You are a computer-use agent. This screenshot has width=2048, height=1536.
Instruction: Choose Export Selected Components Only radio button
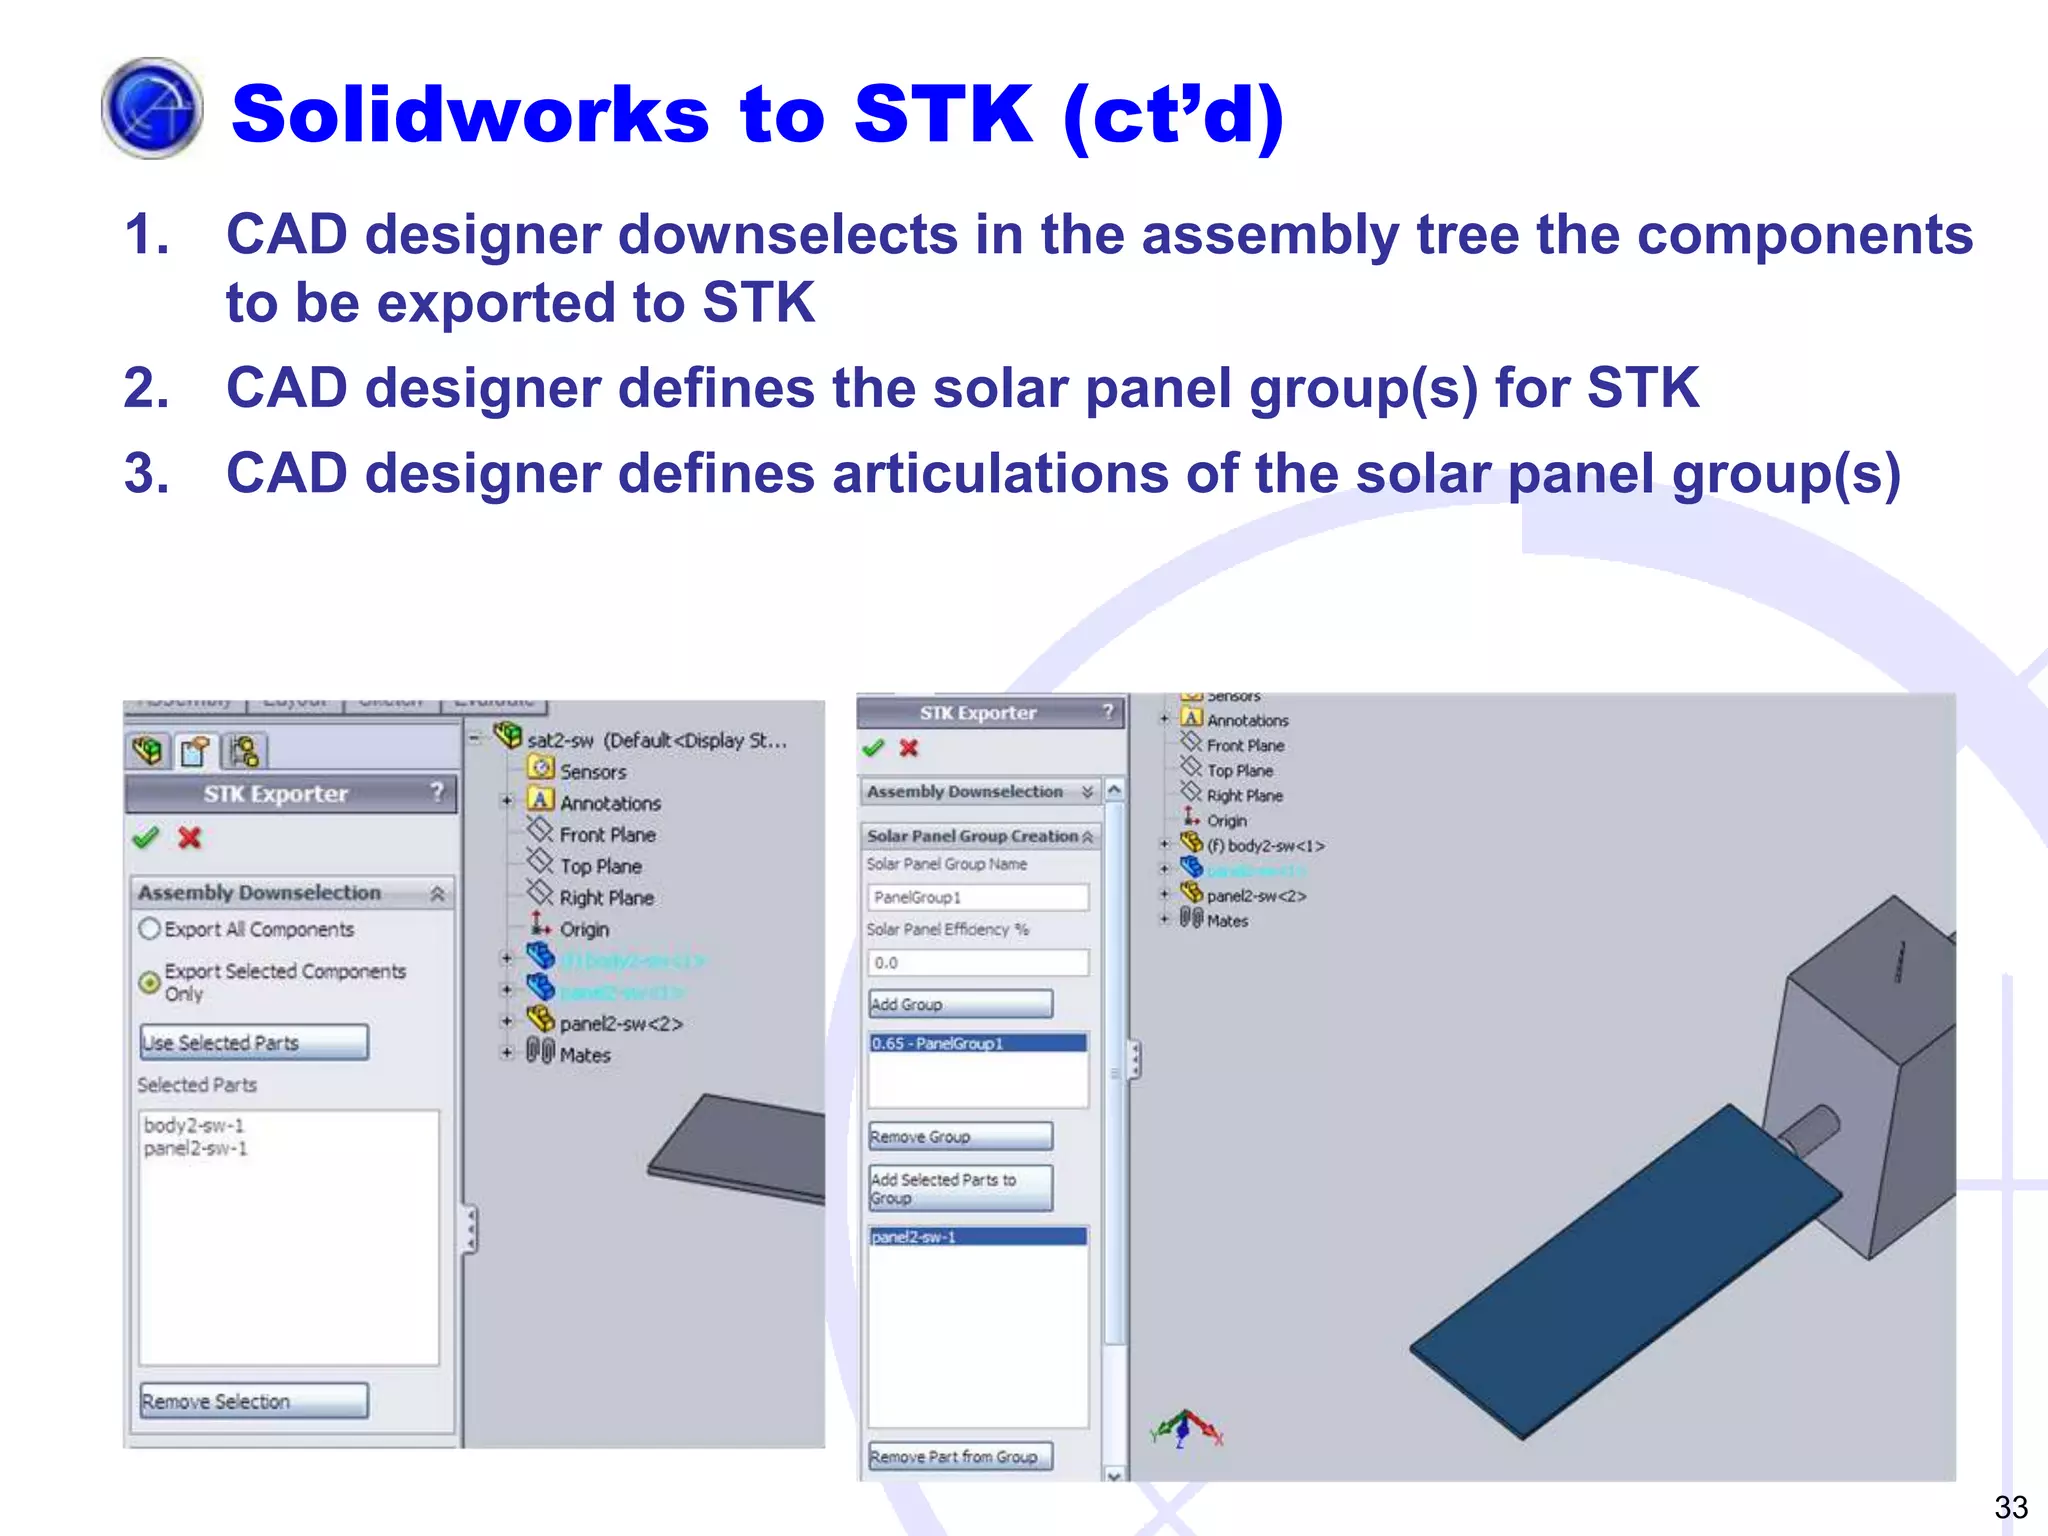pos(149,982)
